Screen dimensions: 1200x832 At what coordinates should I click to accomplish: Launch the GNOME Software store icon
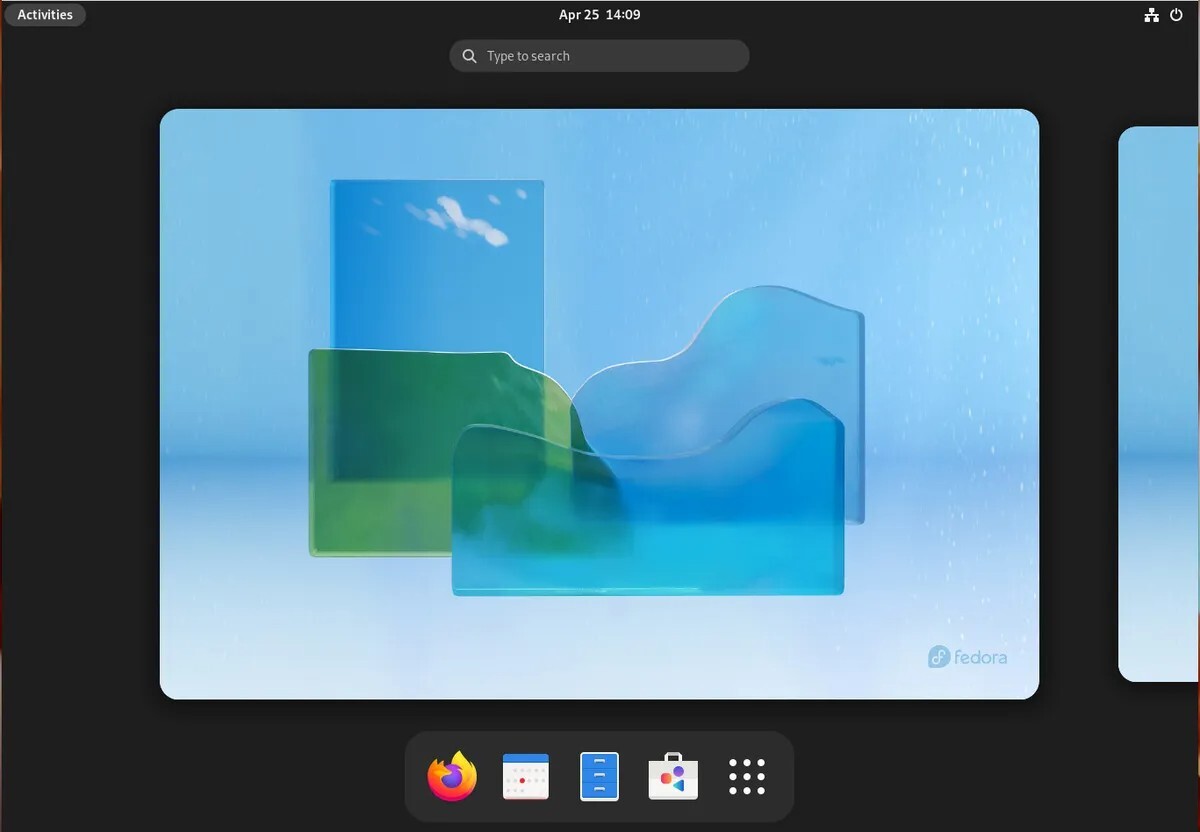point(673,777)
